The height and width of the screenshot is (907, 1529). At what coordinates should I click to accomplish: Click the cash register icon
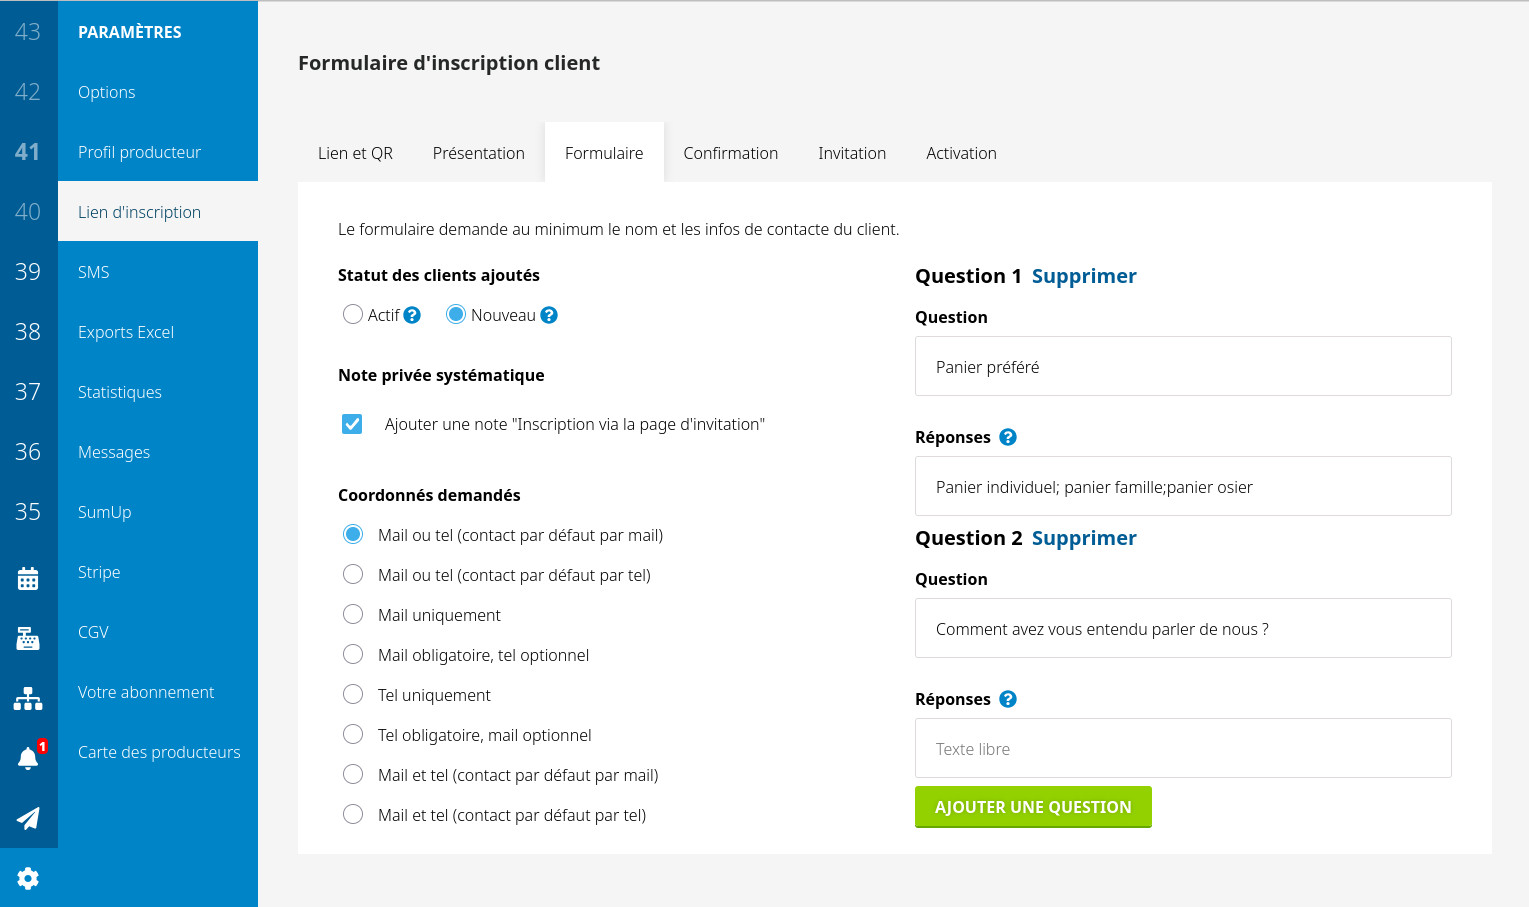(x=28, y=638)
